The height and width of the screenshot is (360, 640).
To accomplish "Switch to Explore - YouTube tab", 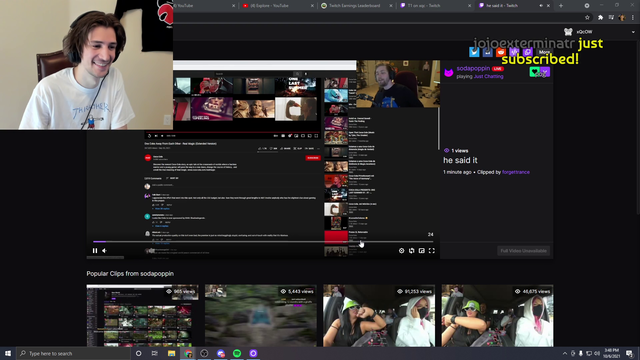I will pyautogui.click(x=277, y=6).
